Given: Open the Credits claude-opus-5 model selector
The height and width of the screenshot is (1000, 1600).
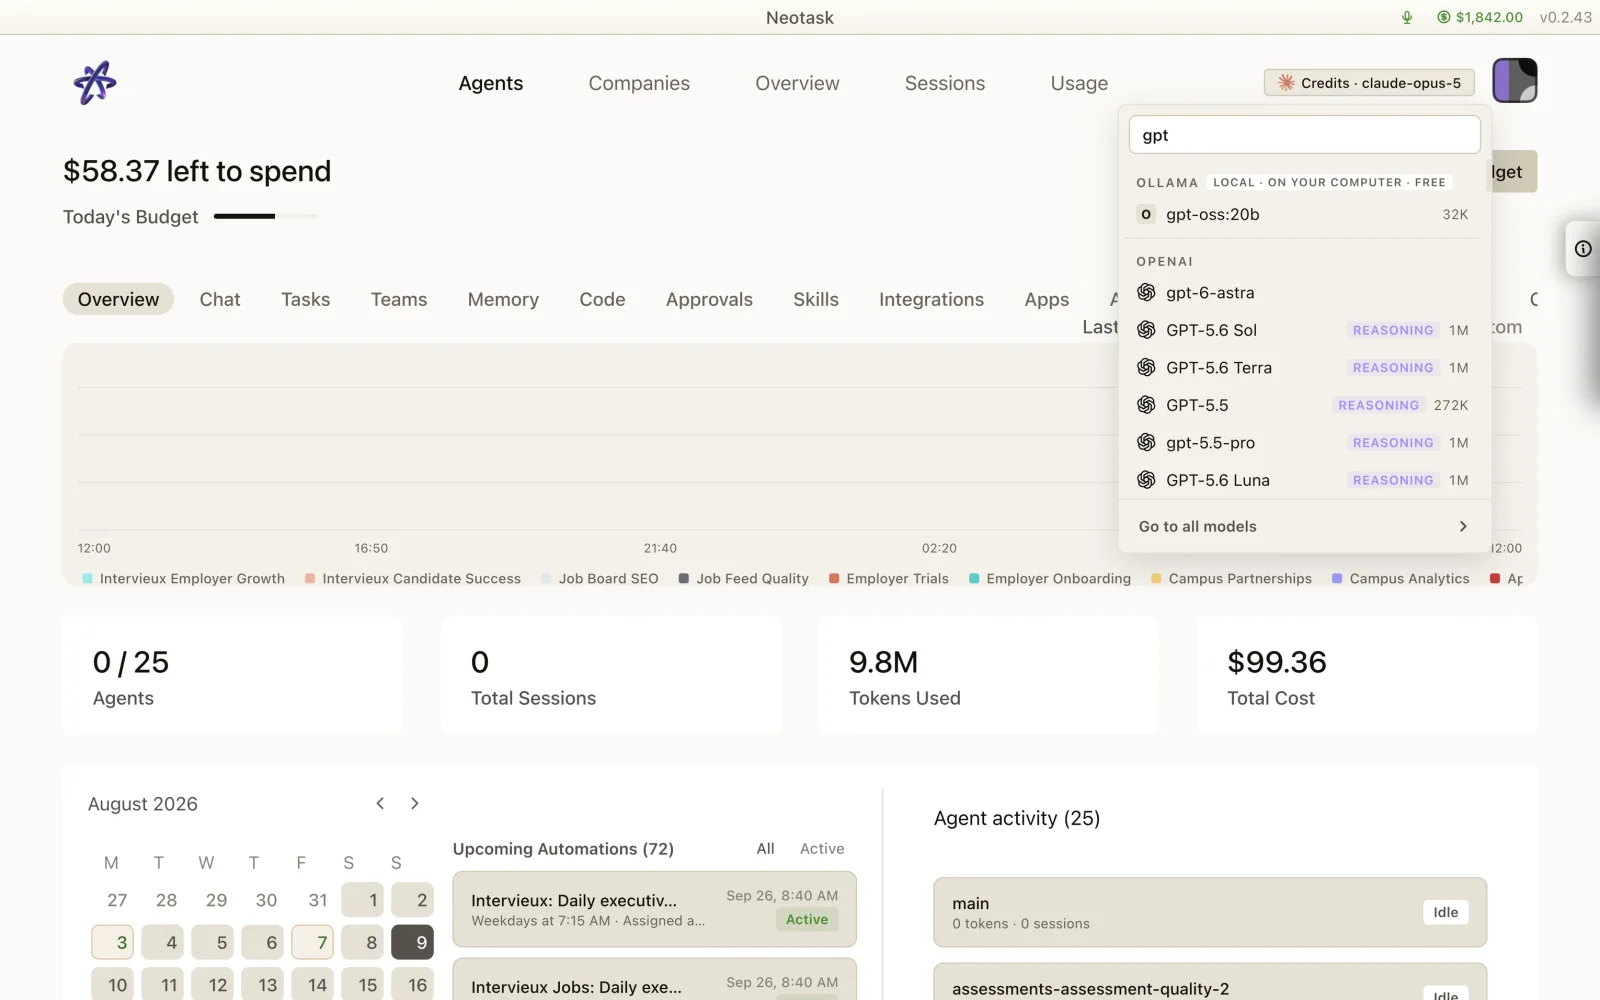Looking at the screenshot, I should 1369,83.
